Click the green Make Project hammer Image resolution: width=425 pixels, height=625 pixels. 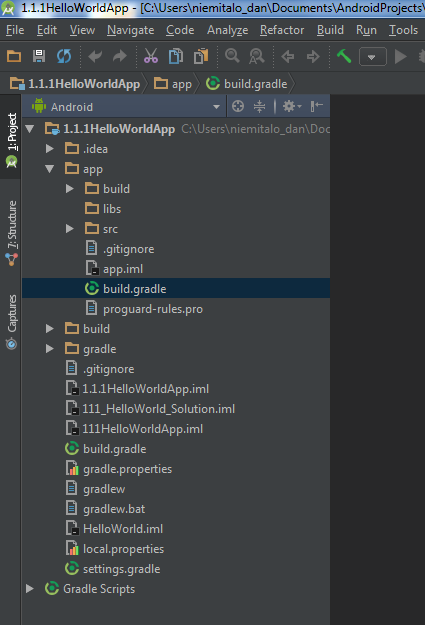click(344, 56)
